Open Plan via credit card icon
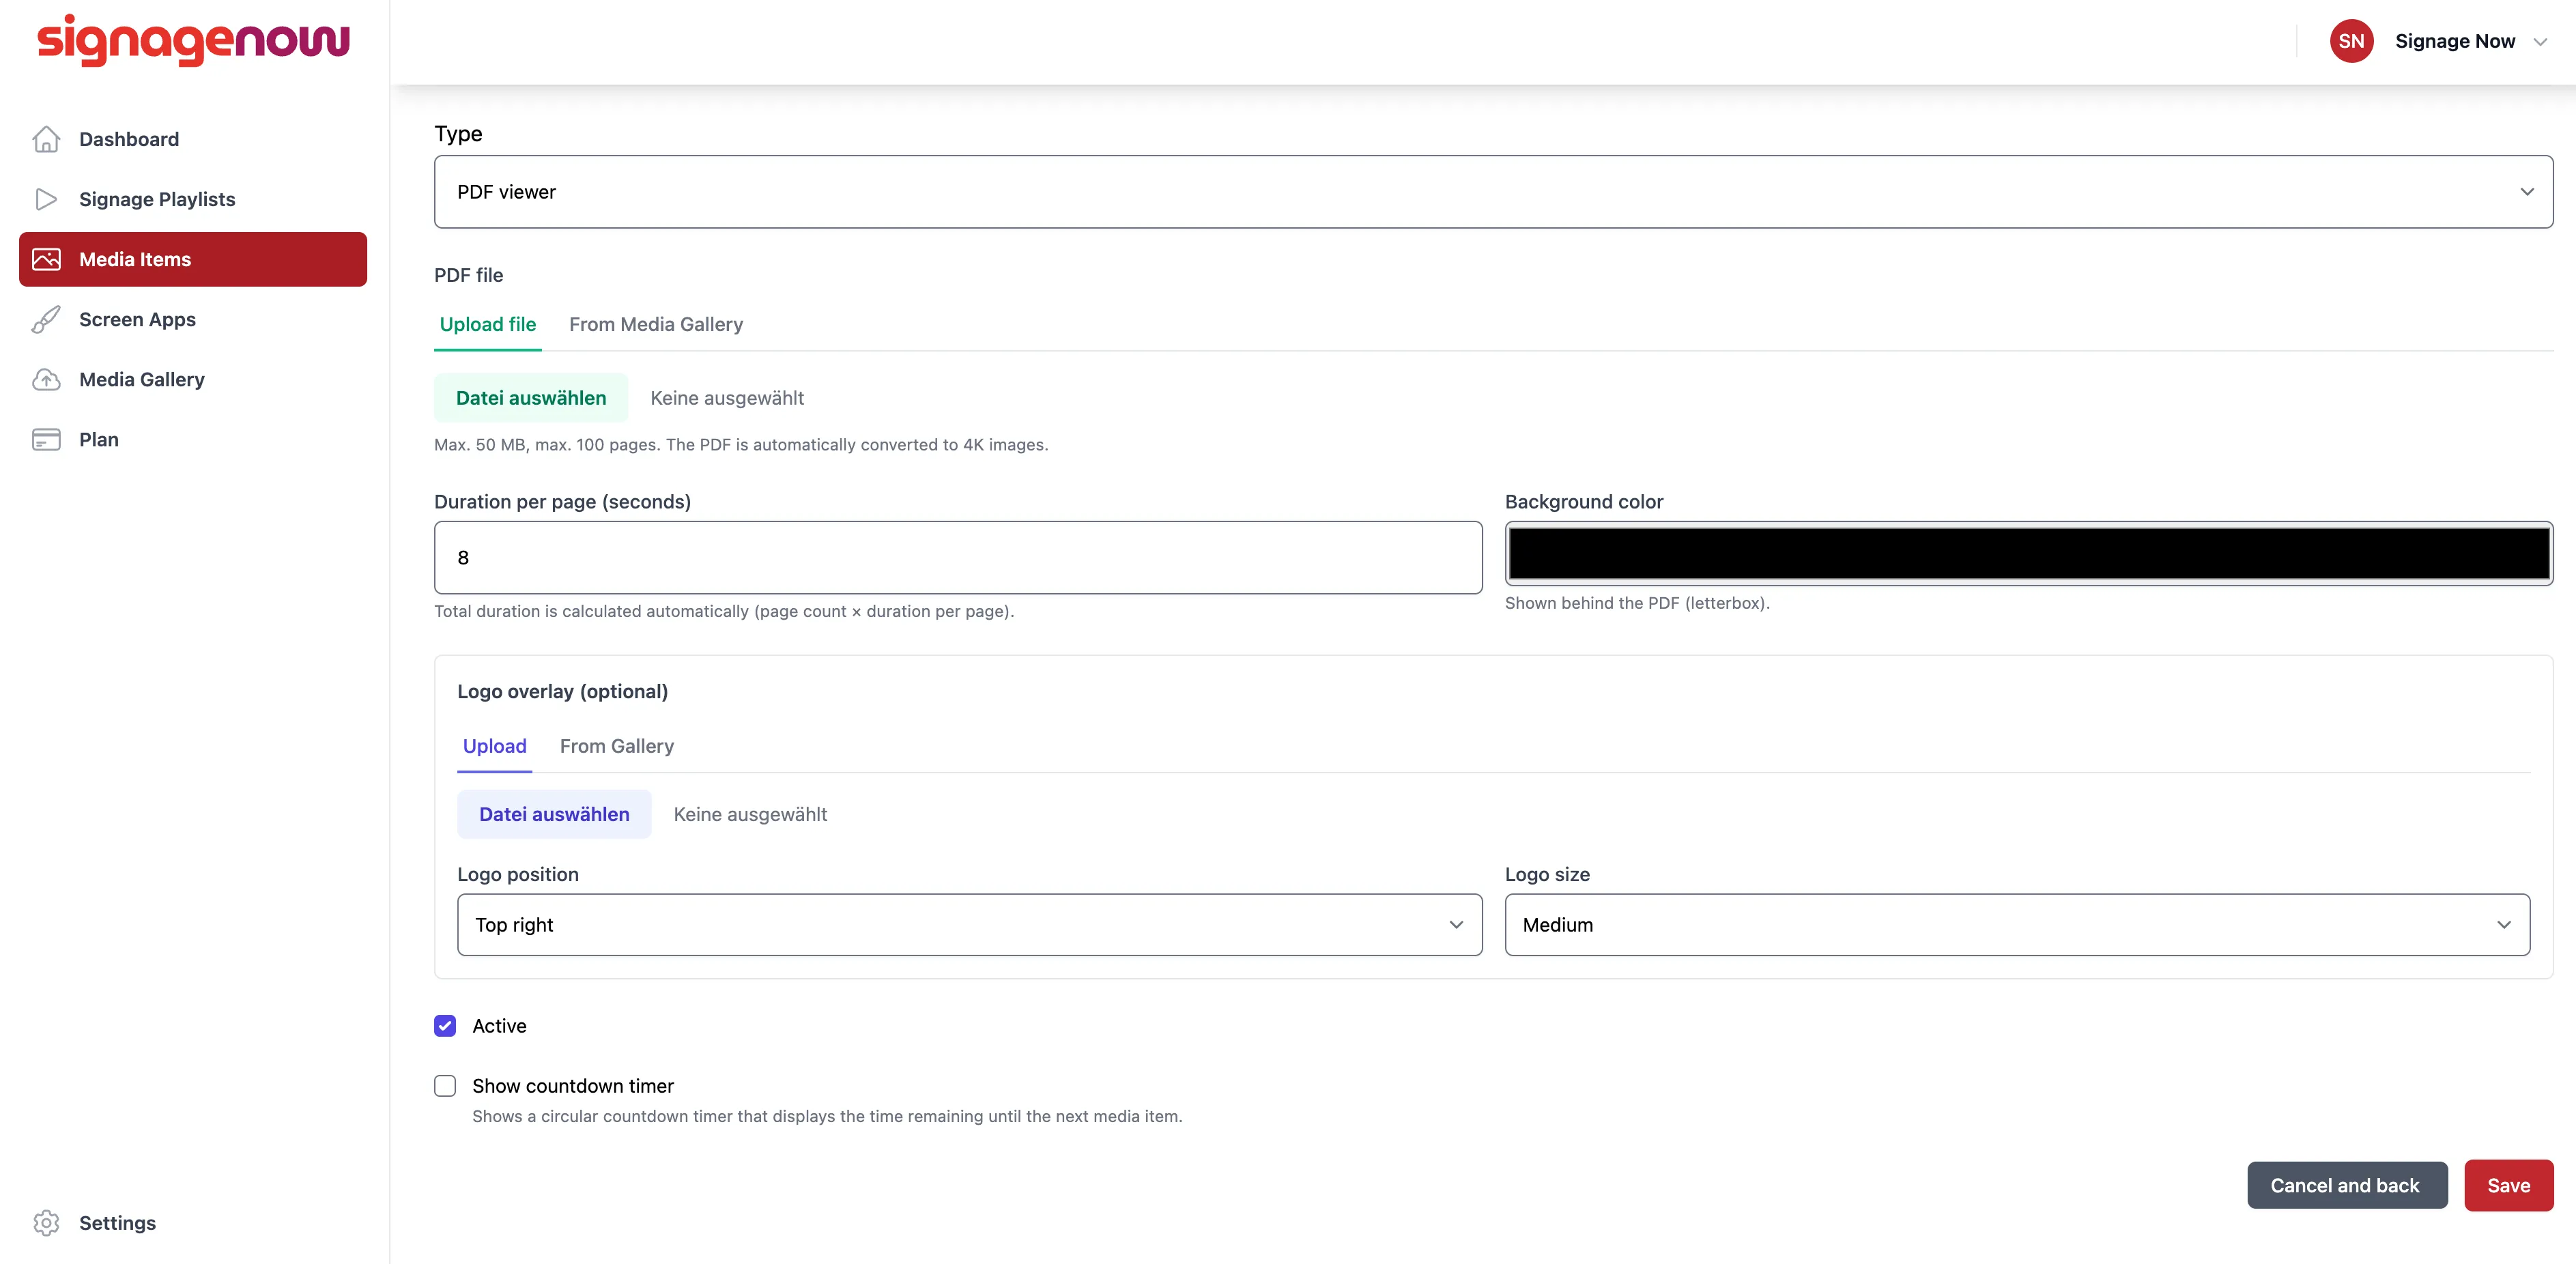The height and width of the screenshot is (1264, 2576). (46, 439)
